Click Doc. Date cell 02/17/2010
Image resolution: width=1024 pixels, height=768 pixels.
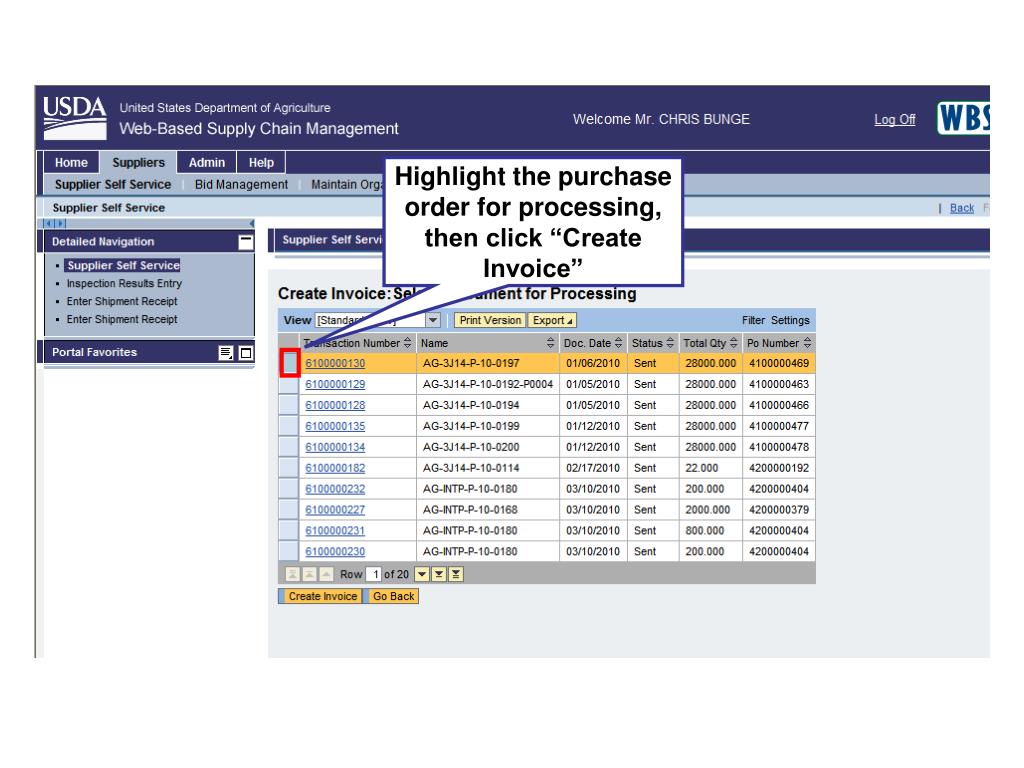(592, 468)
